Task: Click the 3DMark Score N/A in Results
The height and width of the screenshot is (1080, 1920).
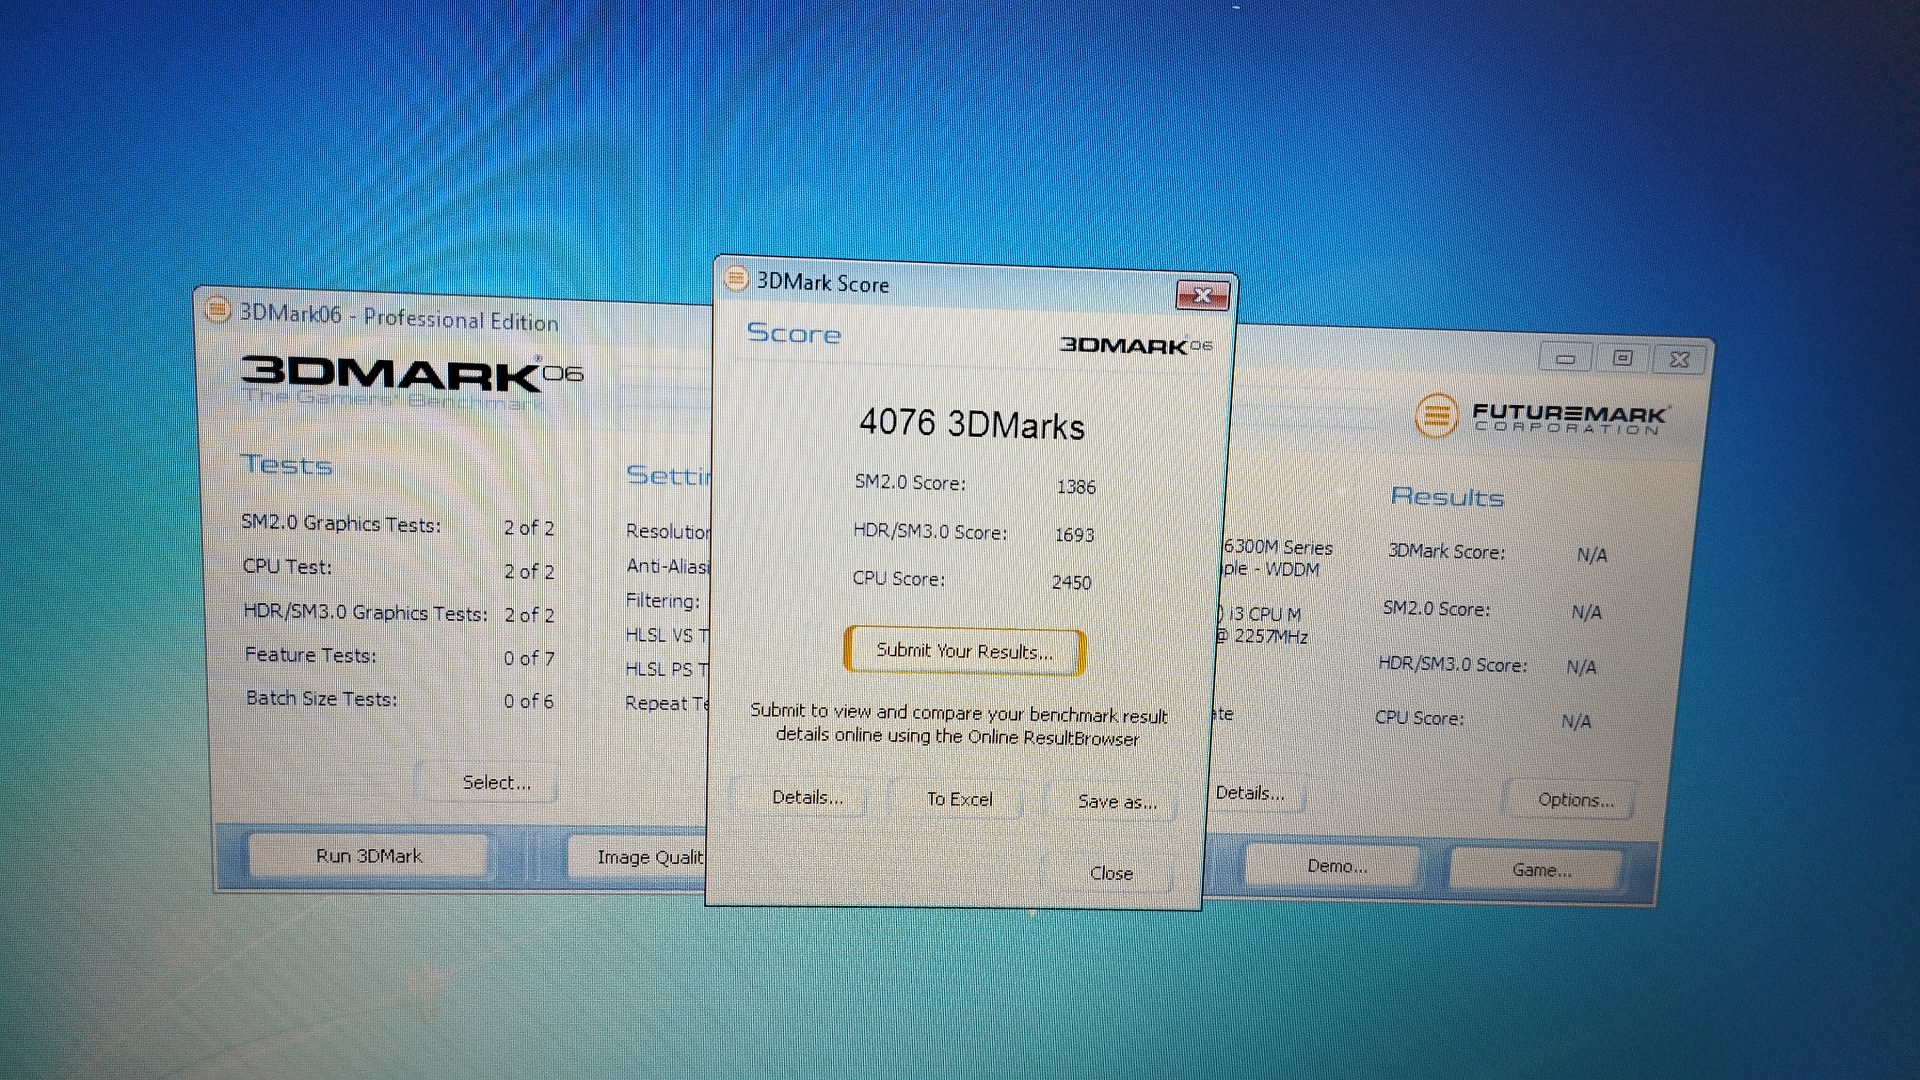Action: (1591, 555)
